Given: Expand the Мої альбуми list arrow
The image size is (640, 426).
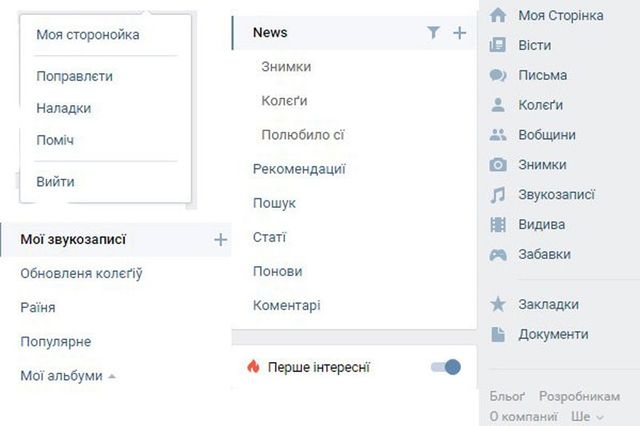Looking at the screenshot, I should coord(112,377).
